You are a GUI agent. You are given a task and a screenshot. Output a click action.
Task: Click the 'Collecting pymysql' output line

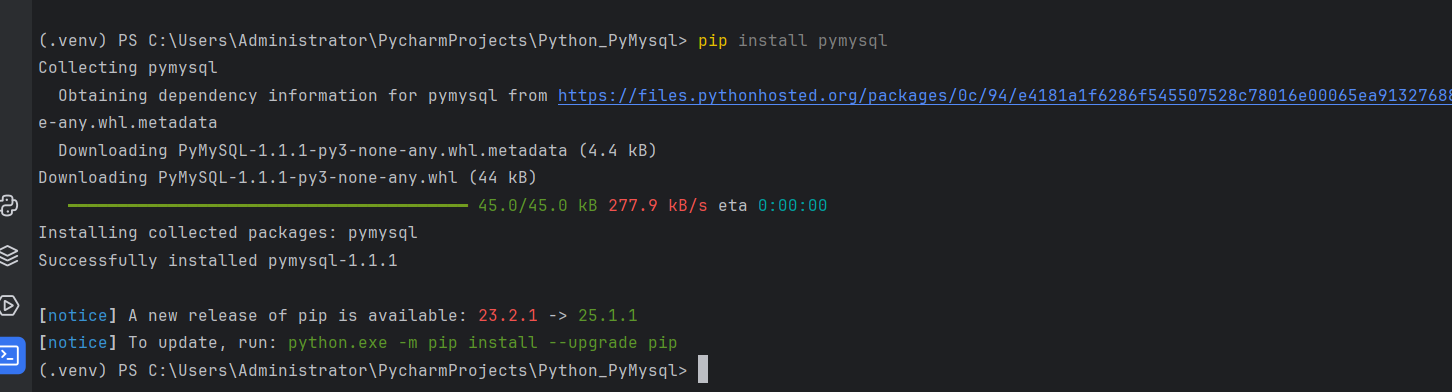128,68
